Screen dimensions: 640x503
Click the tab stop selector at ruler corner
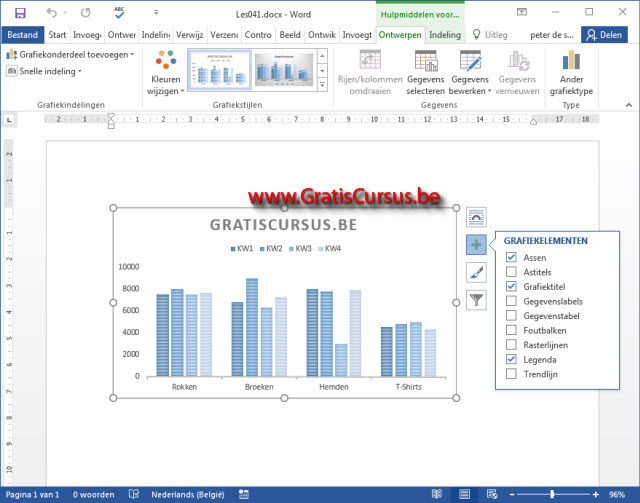9,120
